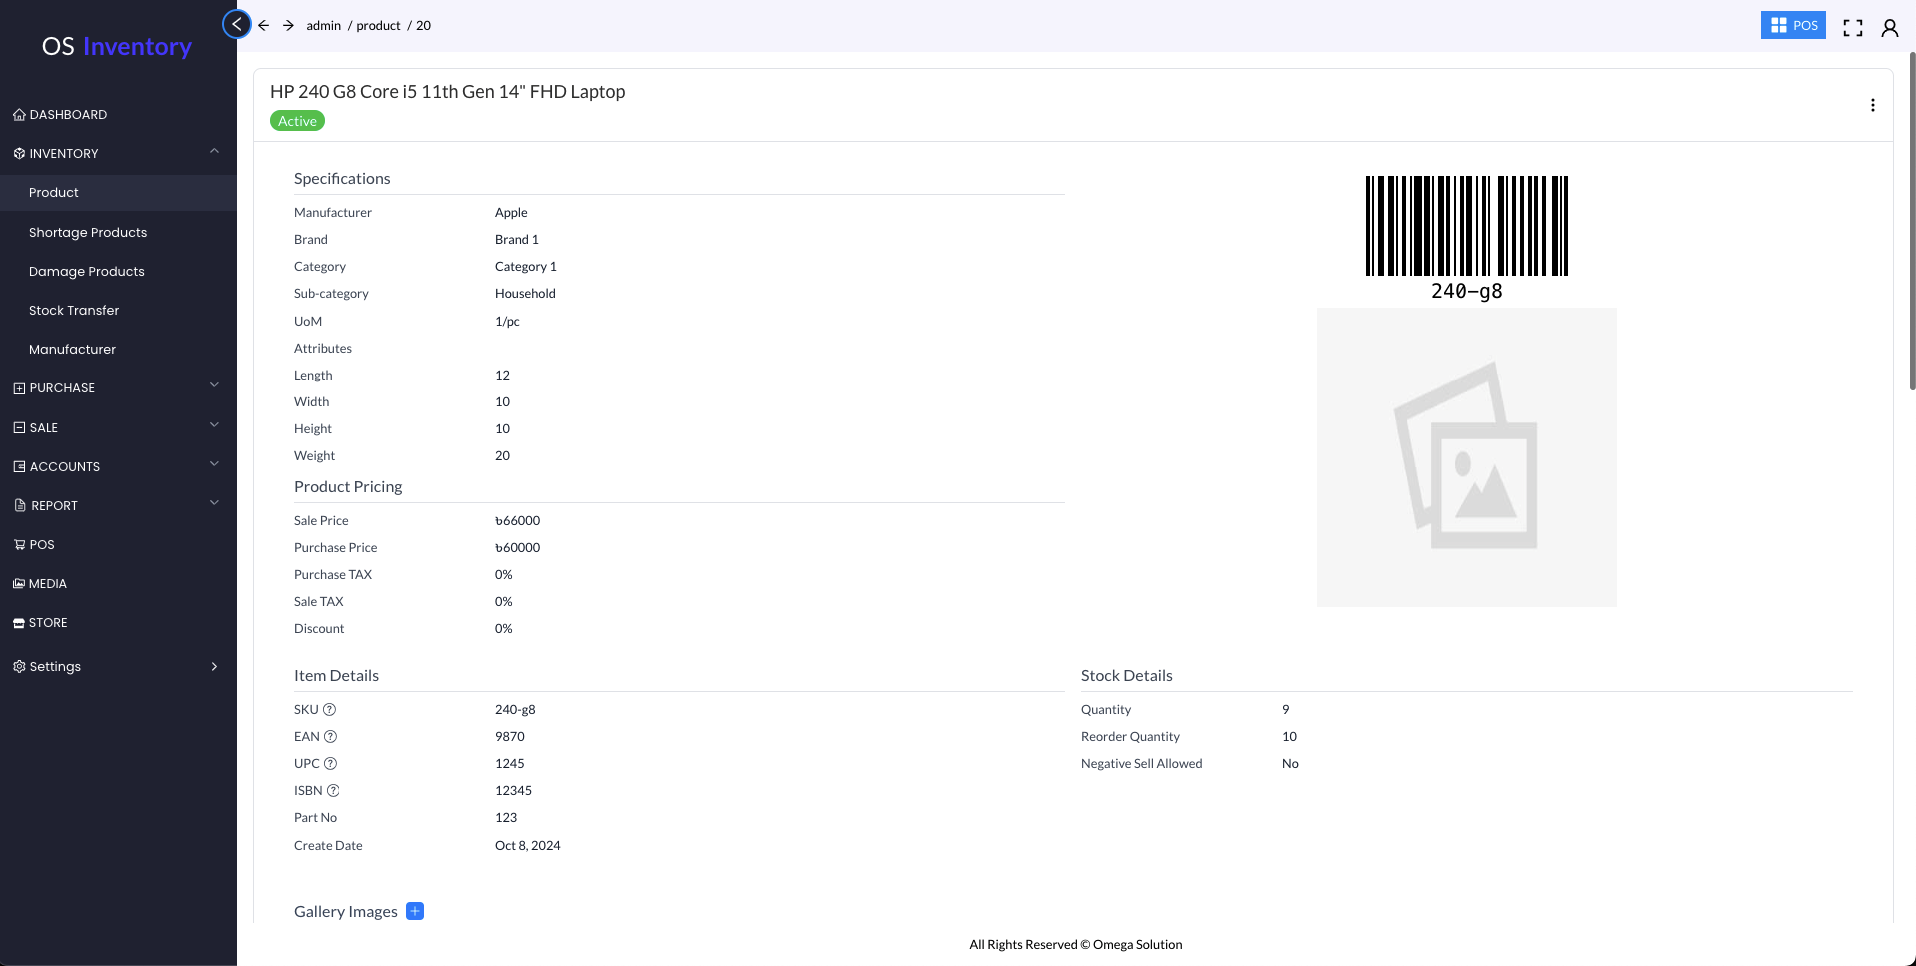Go to Stock Transfer page
Viewport: 1916px width, 966px height.
(74, 311)
